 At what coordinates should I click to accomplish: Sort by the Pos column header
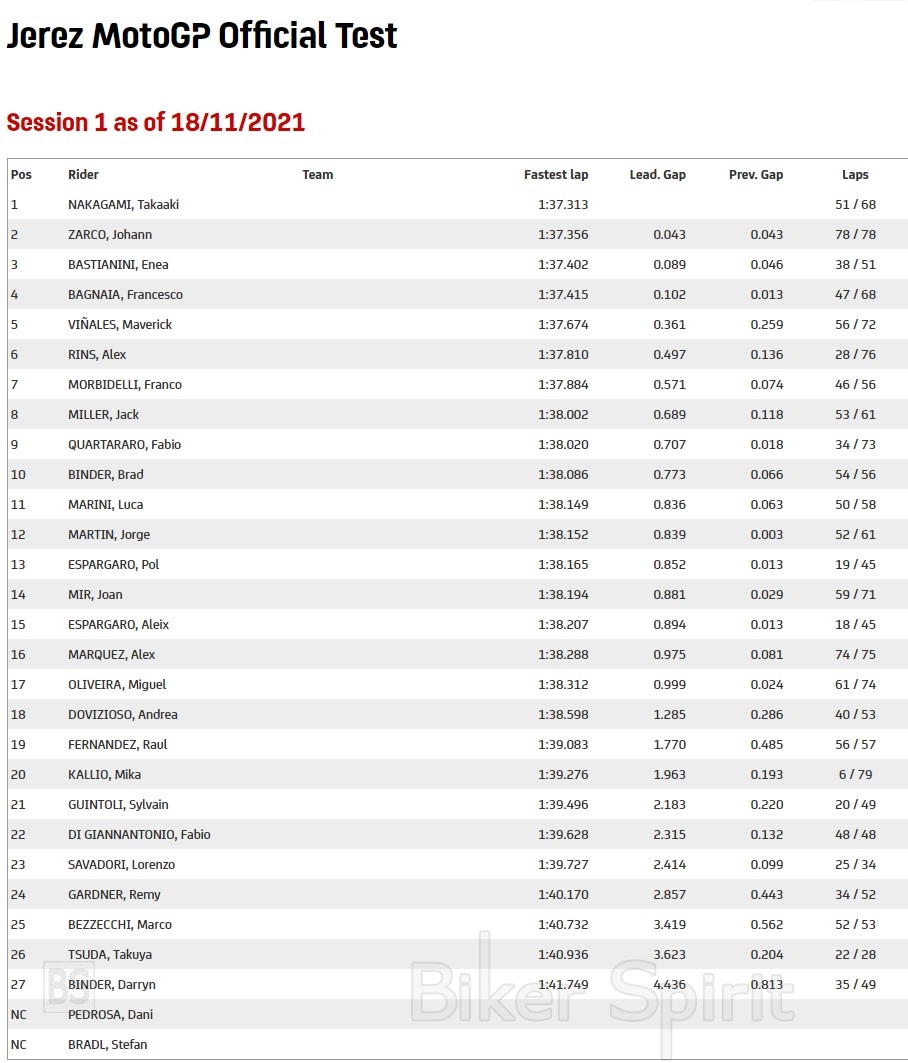[x=21, y=174]
